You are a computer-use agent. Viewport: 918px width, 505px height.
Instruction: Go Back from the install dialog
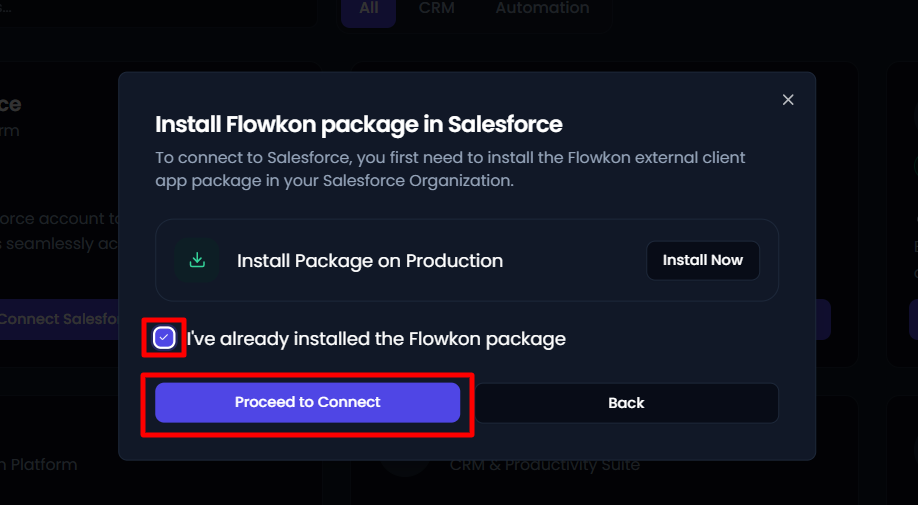point(626,403)
